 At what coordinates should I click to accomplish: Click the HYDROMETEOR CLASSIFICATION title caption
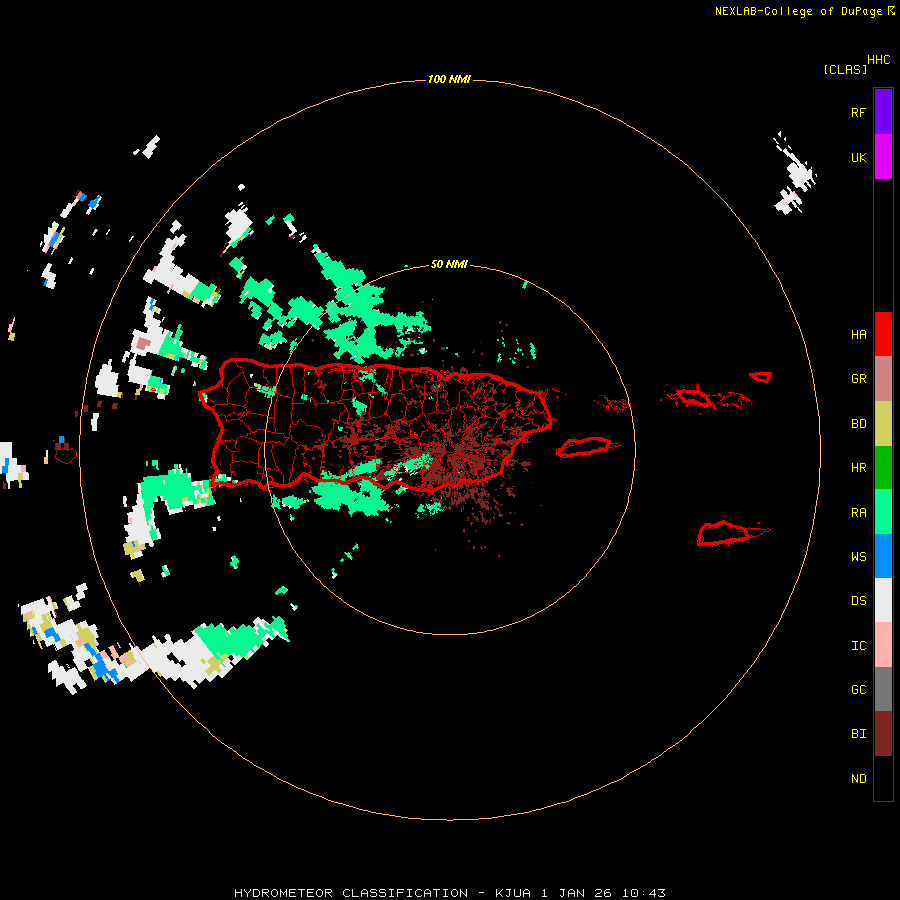click(450, 893)
